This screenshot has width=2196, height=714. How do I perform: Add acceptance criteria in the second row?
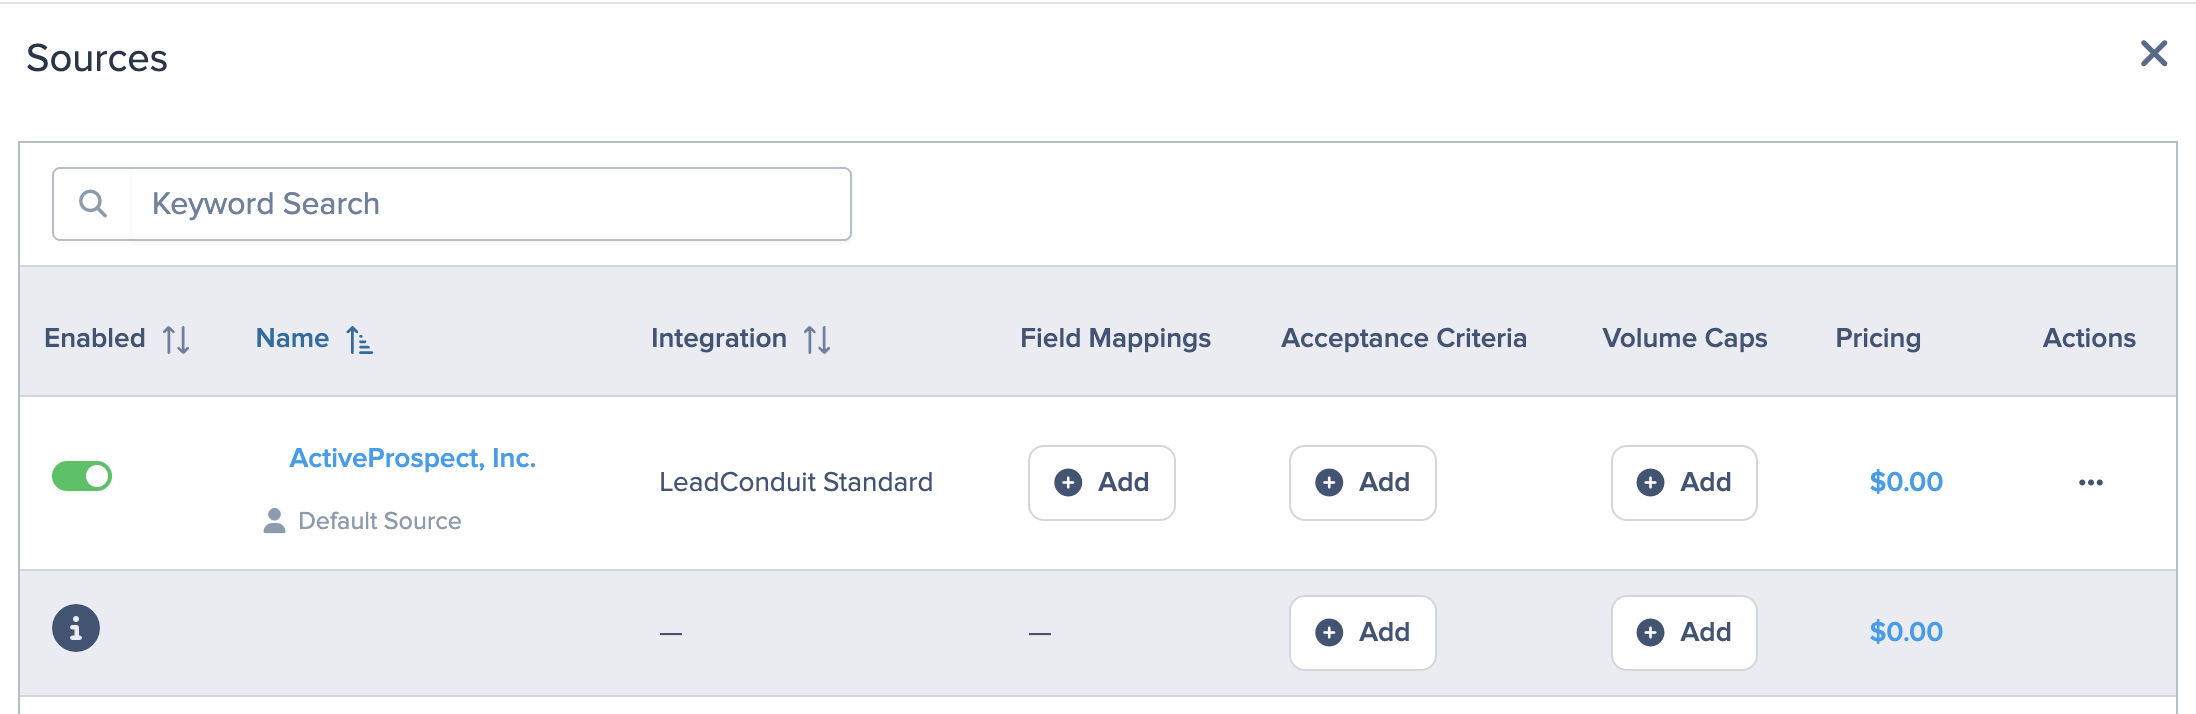1362,633
